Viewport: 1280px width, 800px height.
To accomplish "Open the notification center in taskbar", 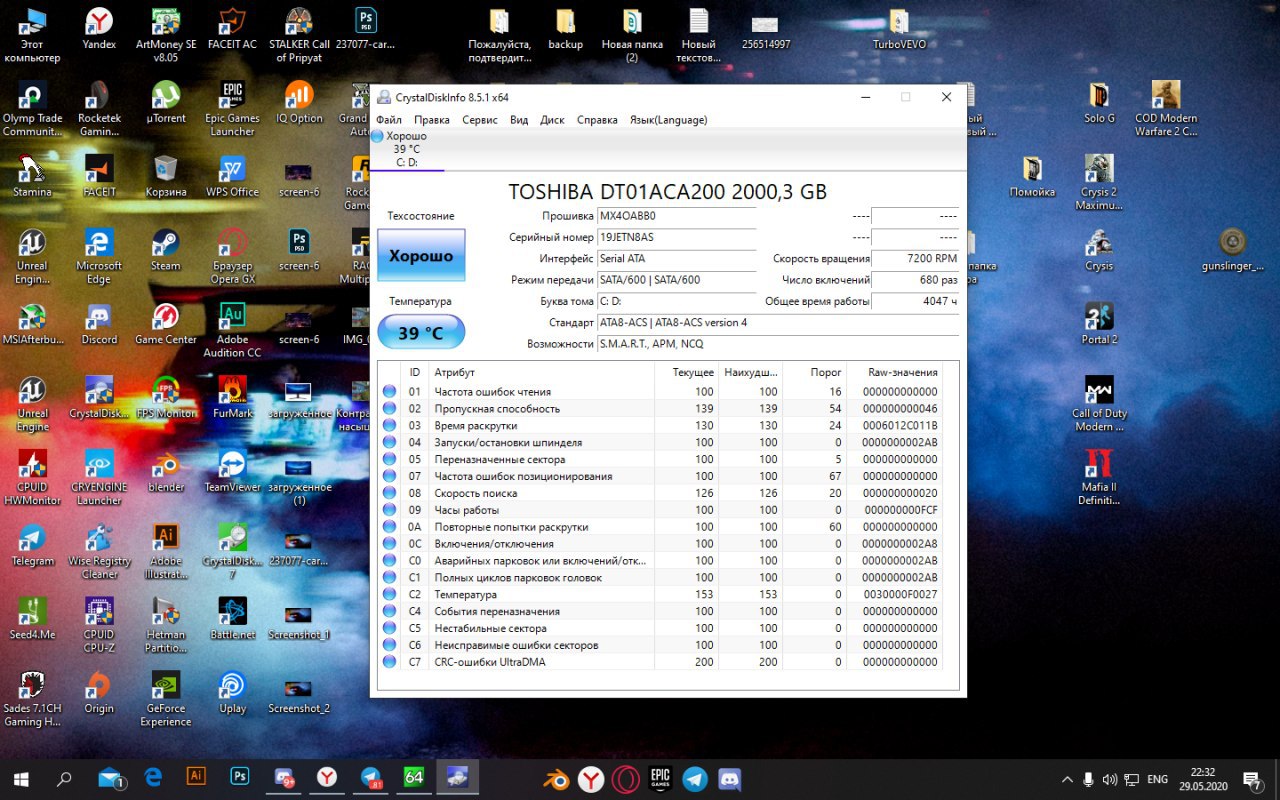I will coord(1251,779).
